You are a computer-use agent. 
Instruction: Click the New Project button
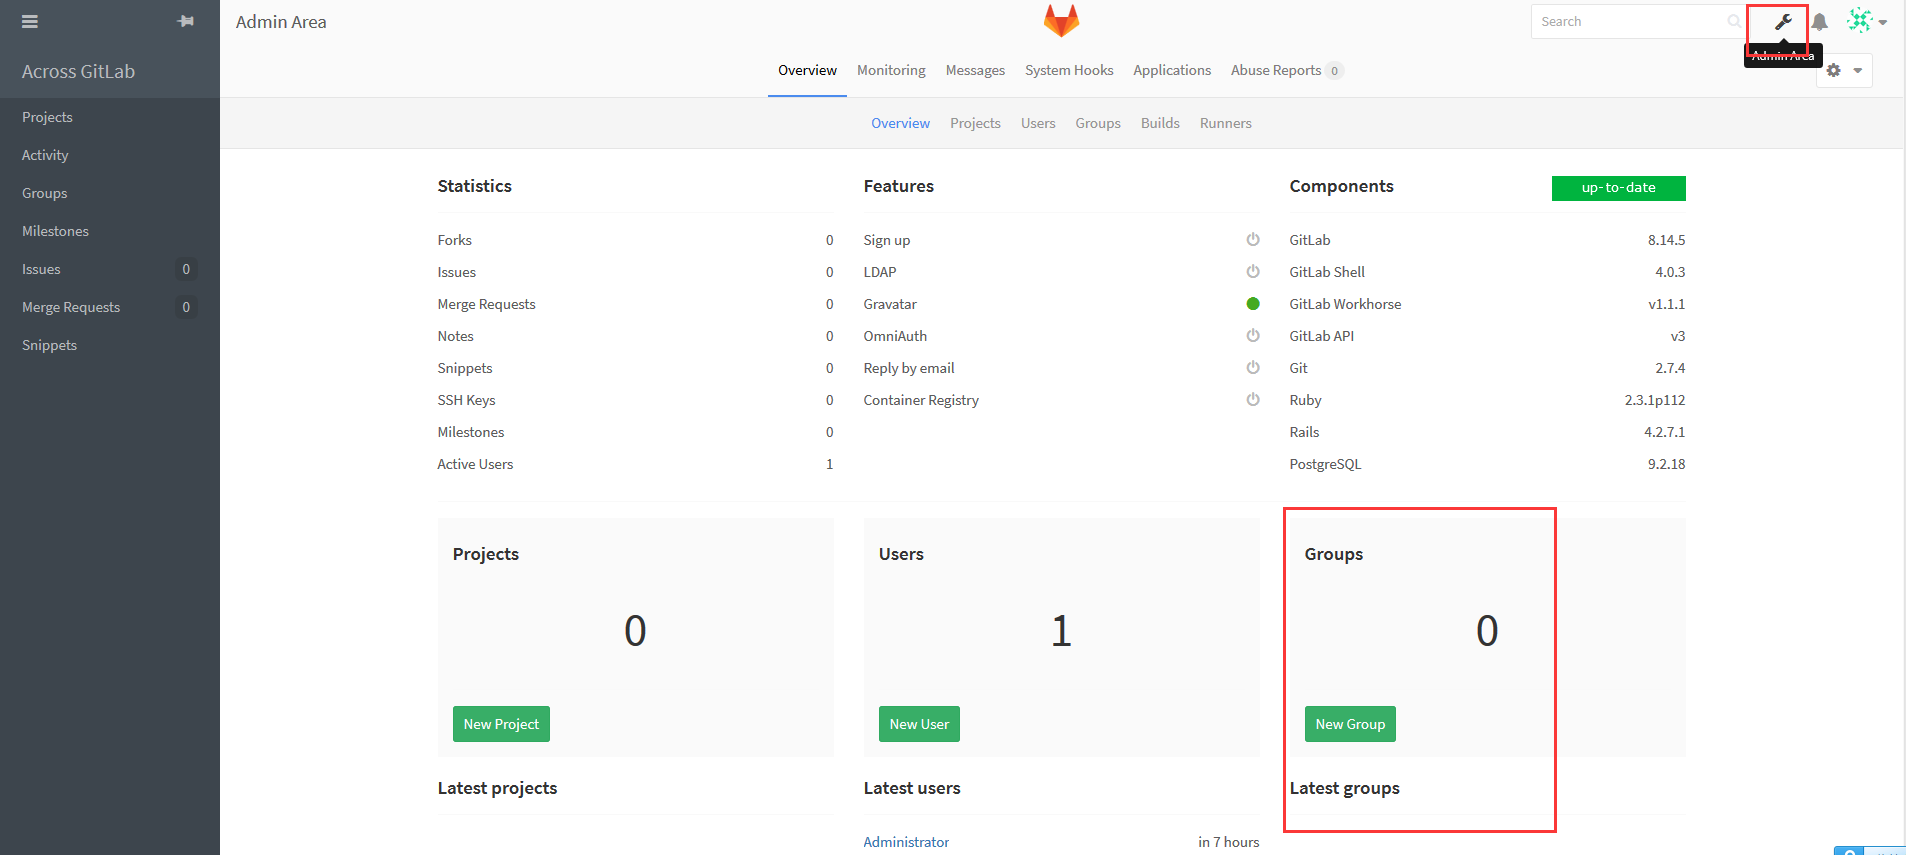click(x=501, y=724)
